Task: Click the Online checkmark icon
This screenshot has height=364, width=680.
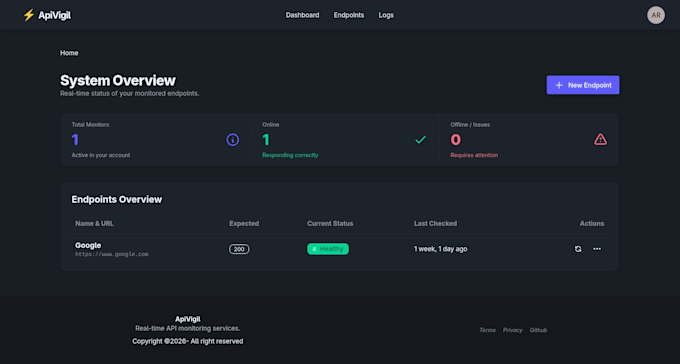Action: click(x=420, y=140)
